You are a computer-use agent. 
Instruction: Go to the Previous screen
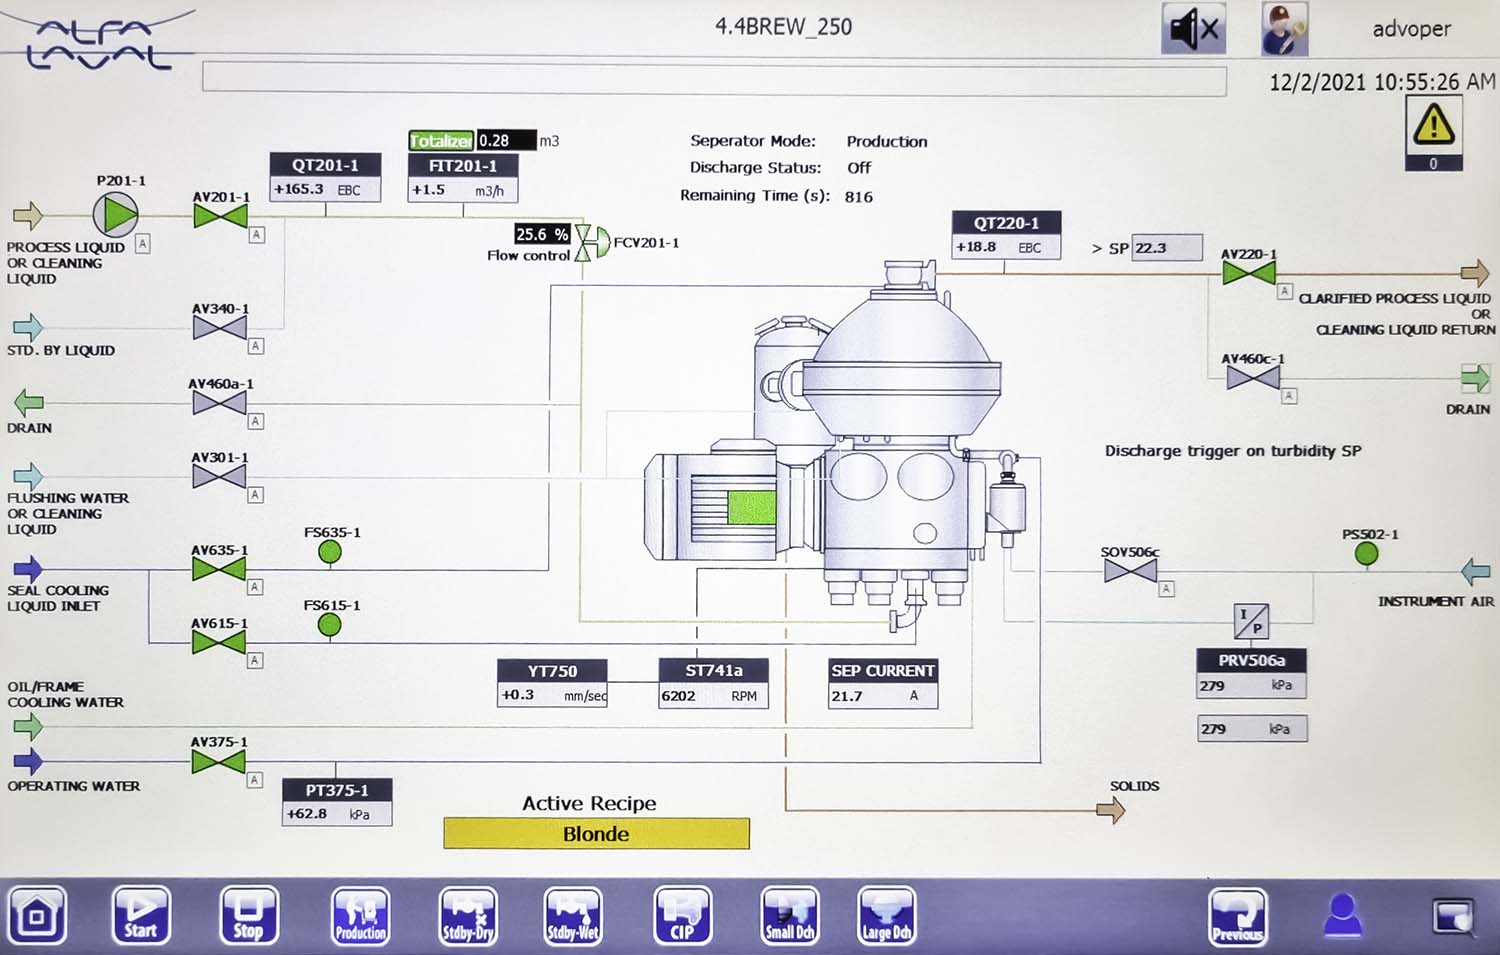[x=1237, y=915]
